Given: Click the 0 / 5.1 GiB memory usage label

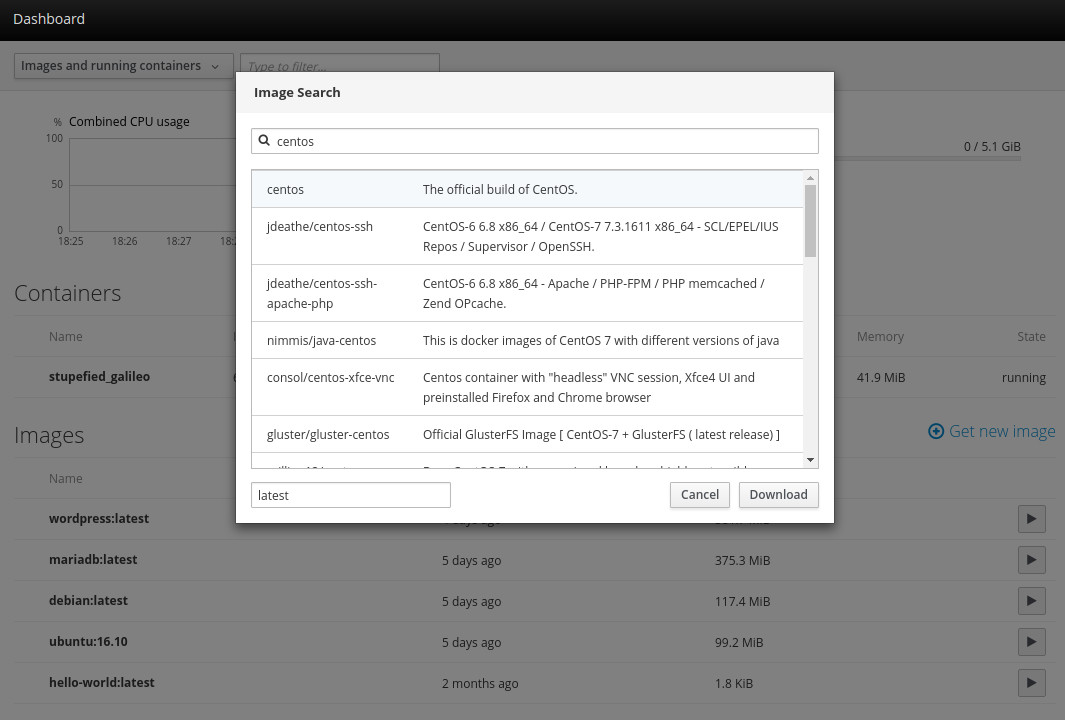Looking at the screenshot, I should [992, 147].
